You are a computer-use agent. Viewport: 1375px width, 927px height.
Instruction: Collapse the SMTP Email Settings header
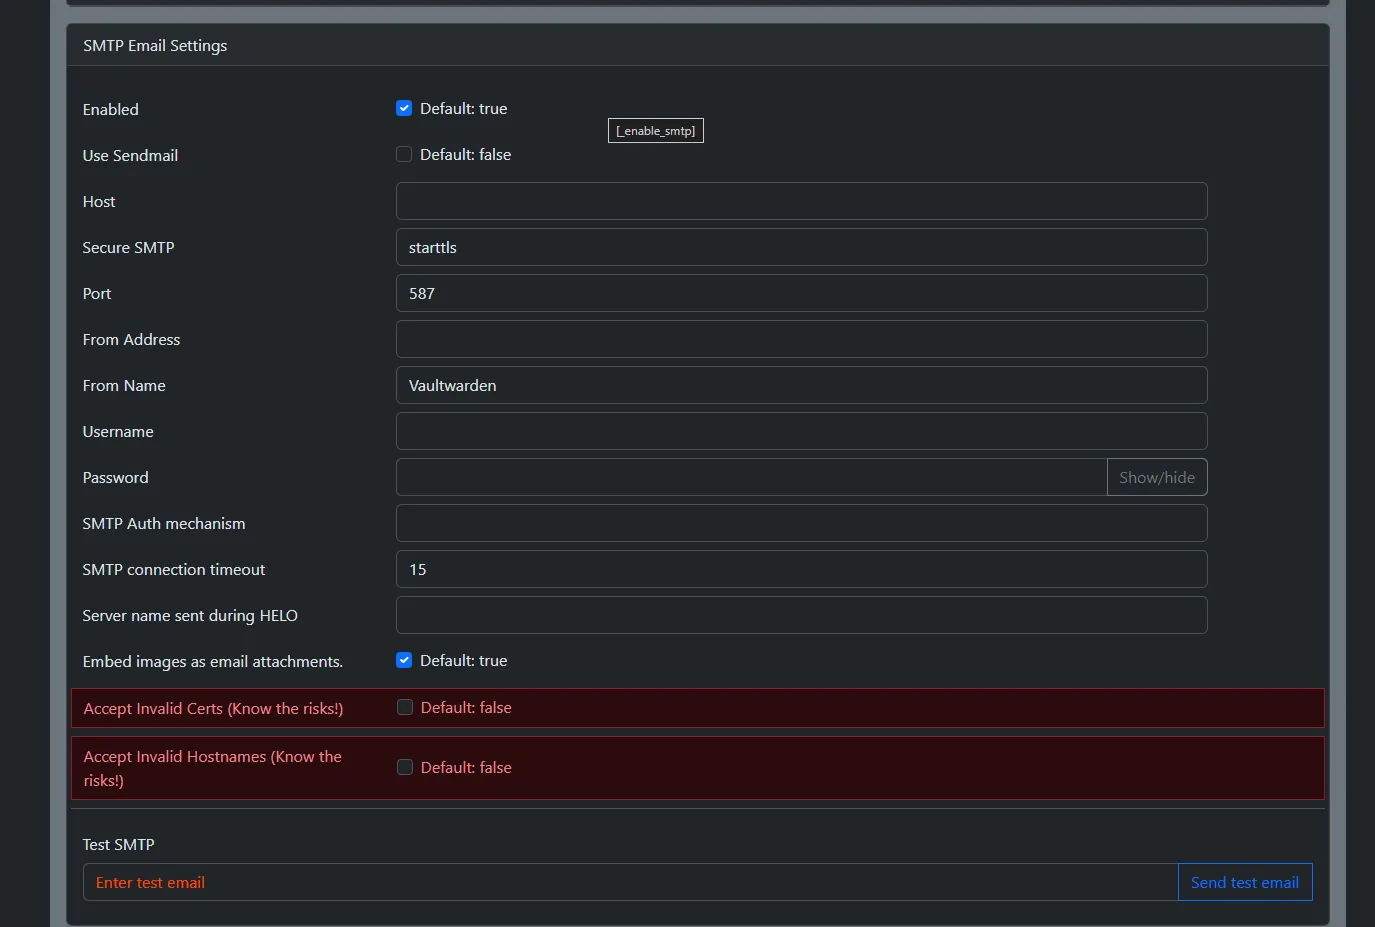click(x=155, y=46)
